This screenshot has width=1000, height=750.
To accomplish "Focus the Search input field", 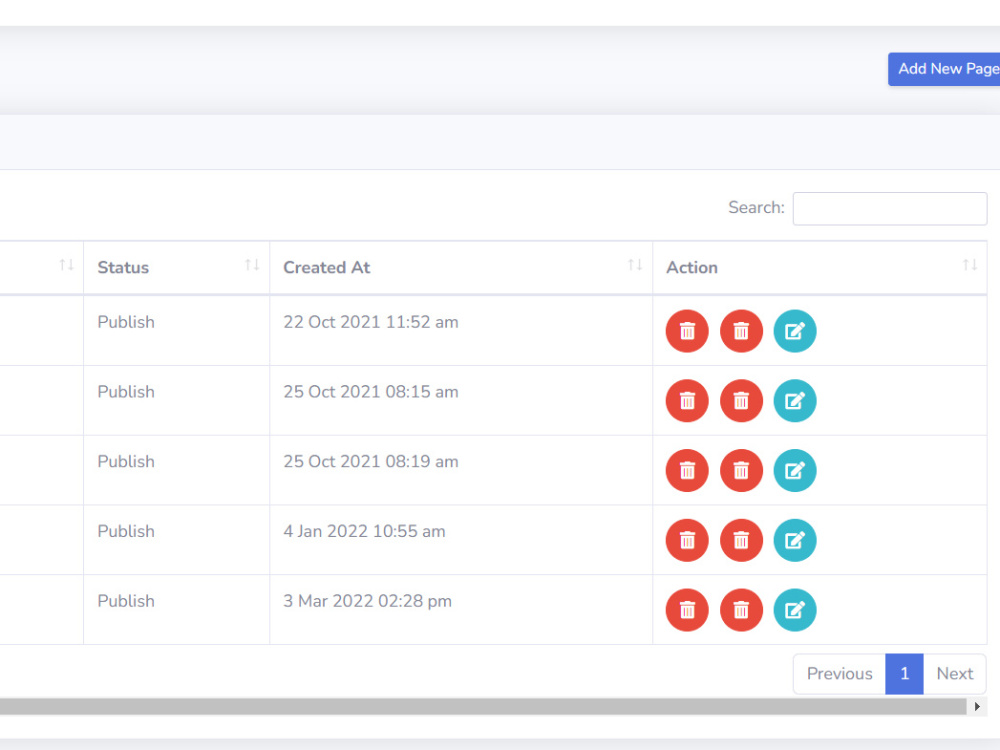I will [x=890, y=209].
